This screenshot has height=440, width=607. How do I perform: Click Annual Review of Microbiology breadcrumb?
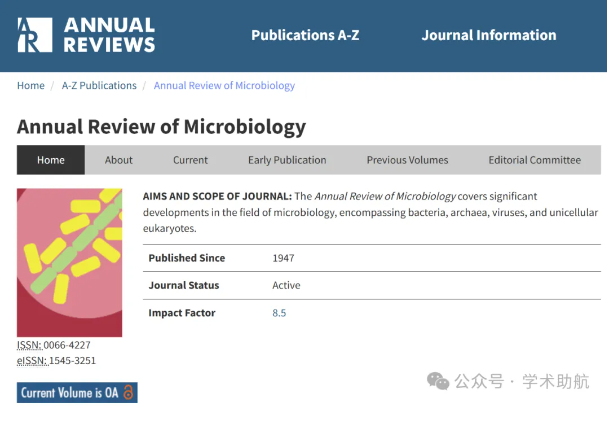224,86
